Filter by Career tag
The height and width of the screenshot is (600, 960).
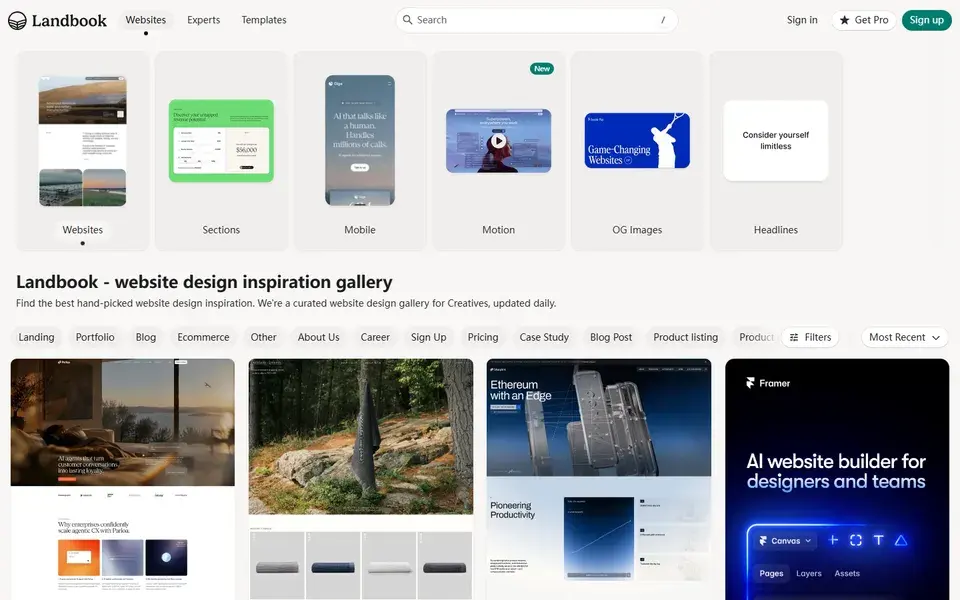point(375,337)
